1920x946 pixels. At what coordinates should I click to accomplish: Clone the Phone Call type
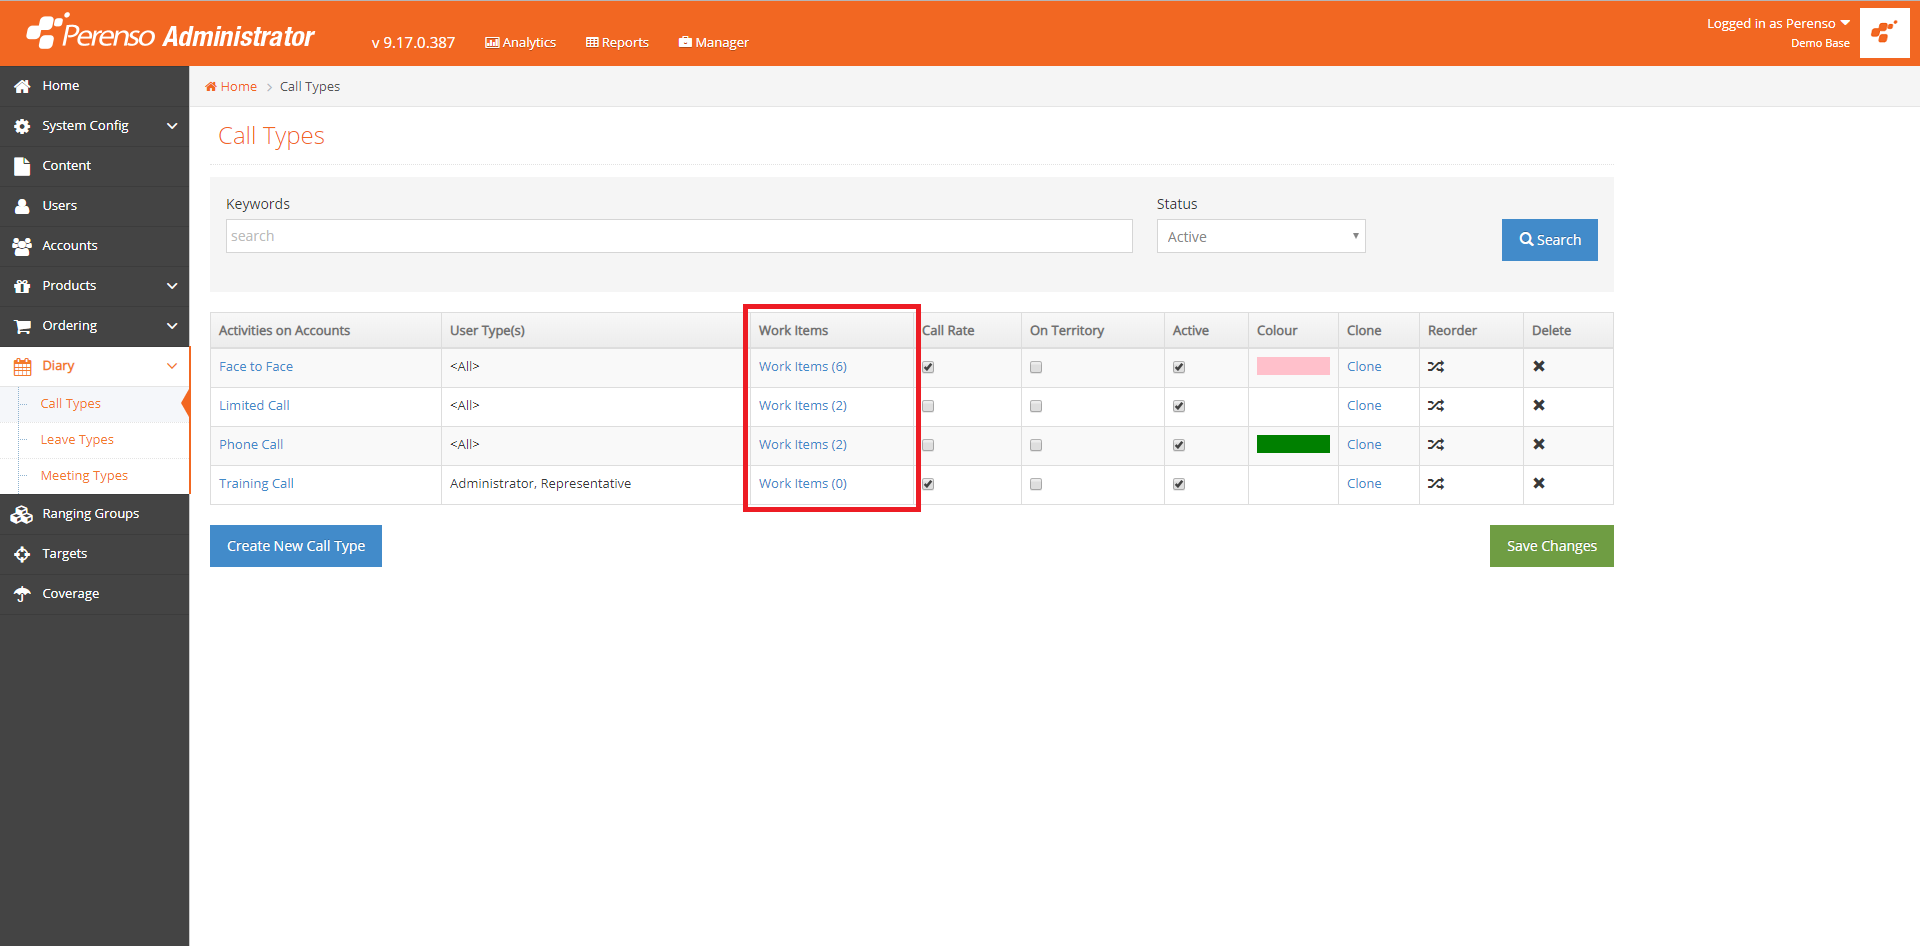tap(1364, 445)
